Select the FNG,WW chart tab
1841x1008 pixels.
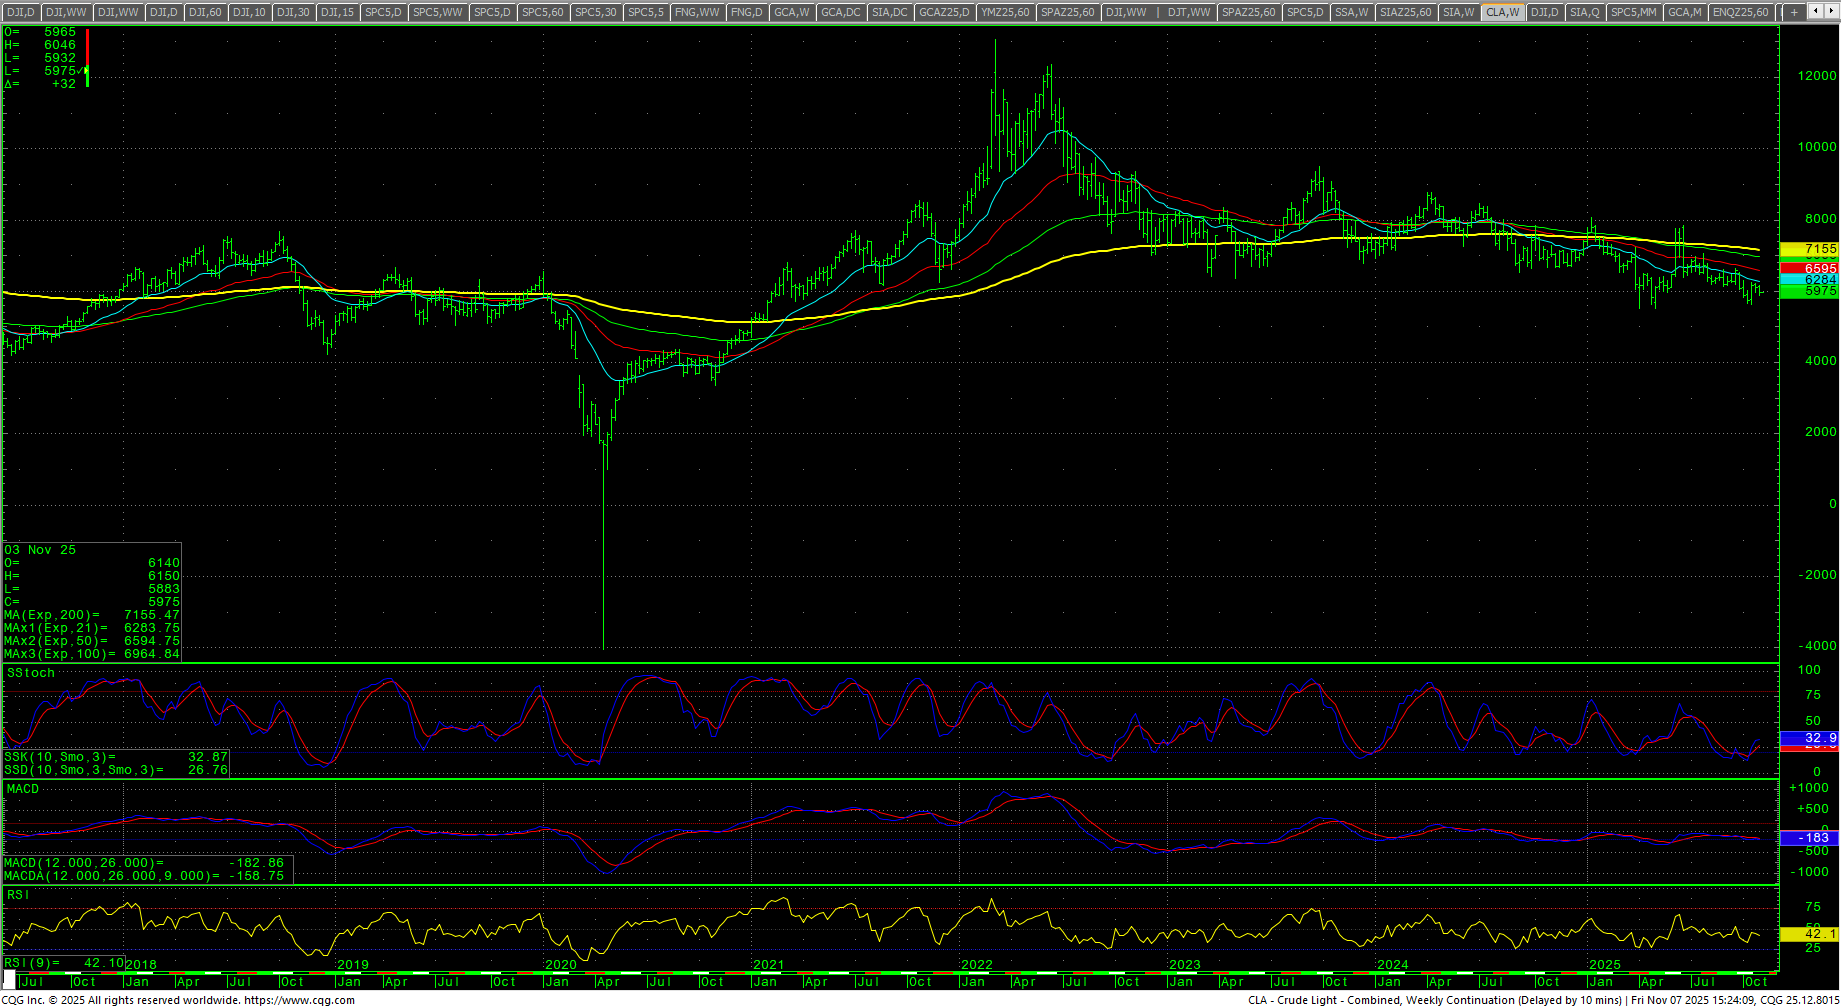coord(697,12)
